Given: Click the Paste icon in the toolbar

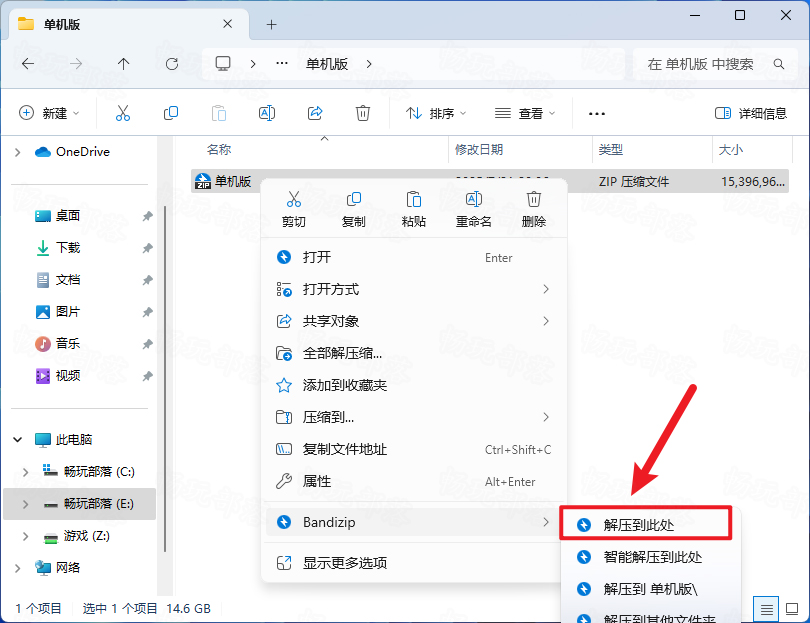Looking at the screenshot, I should (x=219, y=113).
